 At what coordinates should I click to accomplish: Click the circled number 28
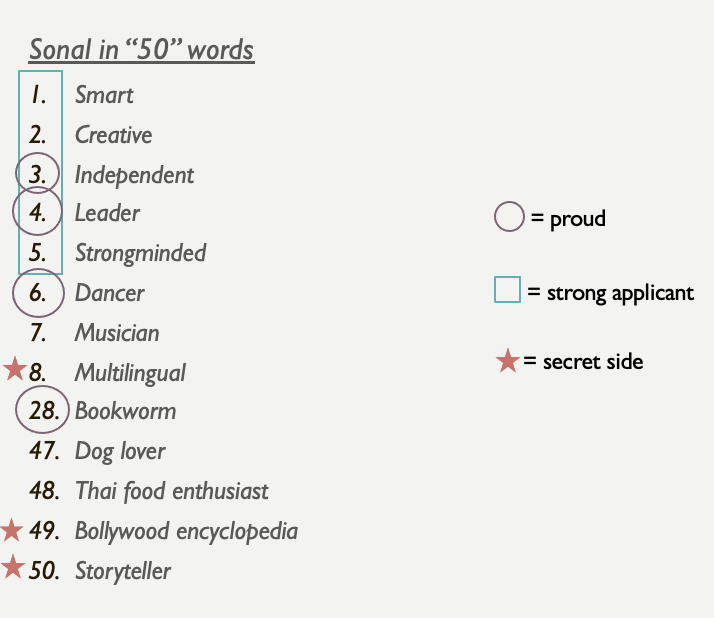click(43, 411)
